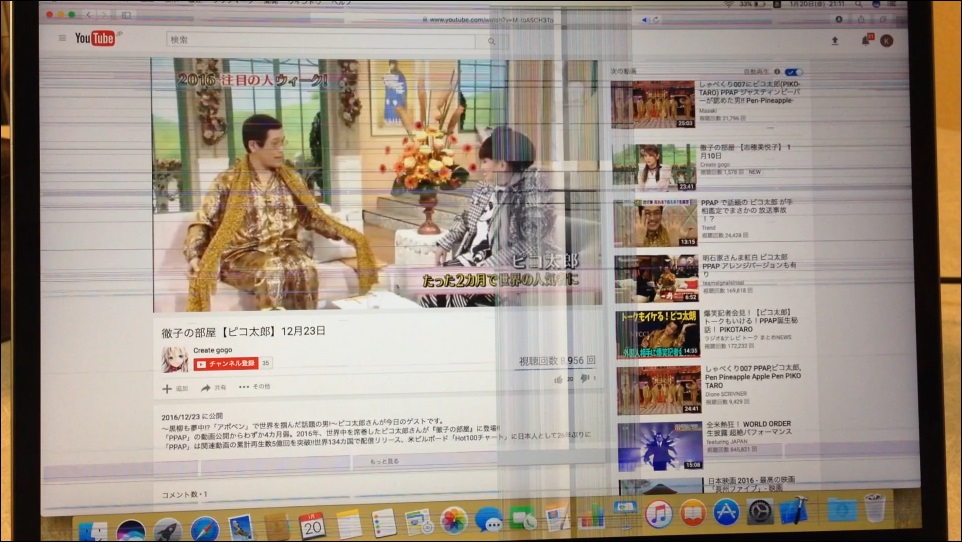Toggle the autoplay (自動再生) switch
The image size is (962, 542).
[793, 72]
